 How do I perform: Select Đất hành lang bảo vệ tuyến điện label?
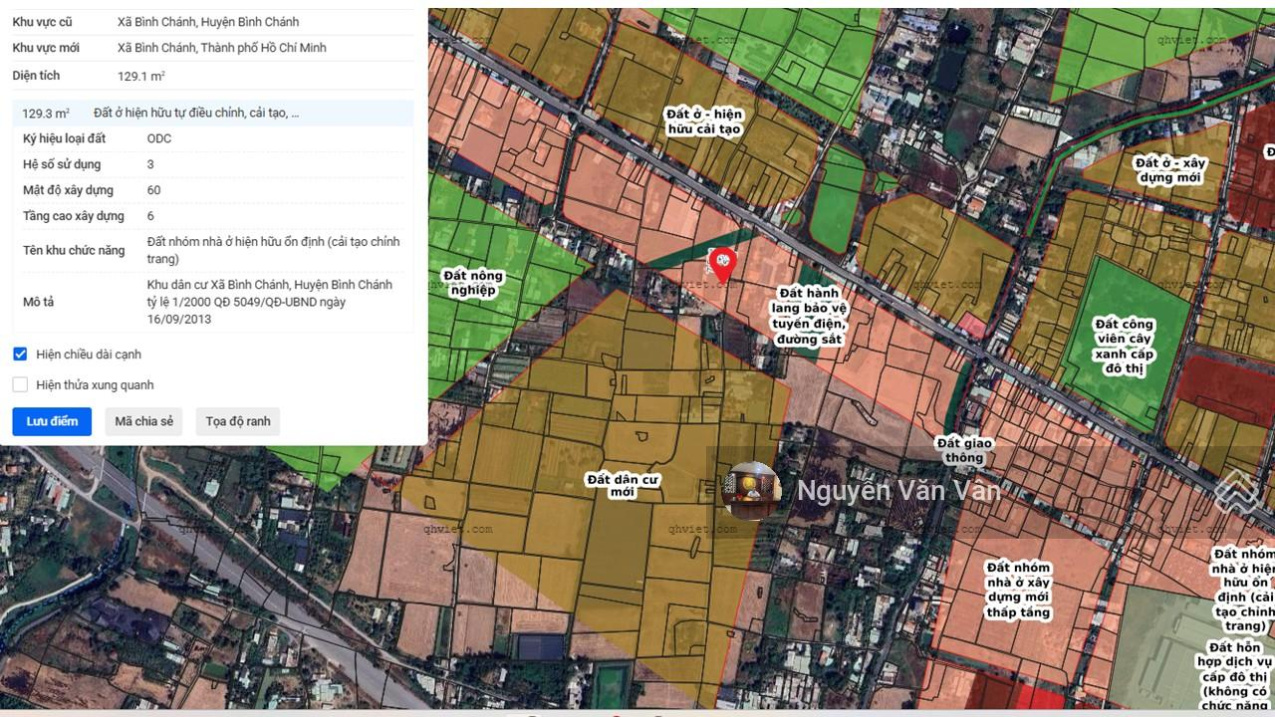[x=811, y=316]
